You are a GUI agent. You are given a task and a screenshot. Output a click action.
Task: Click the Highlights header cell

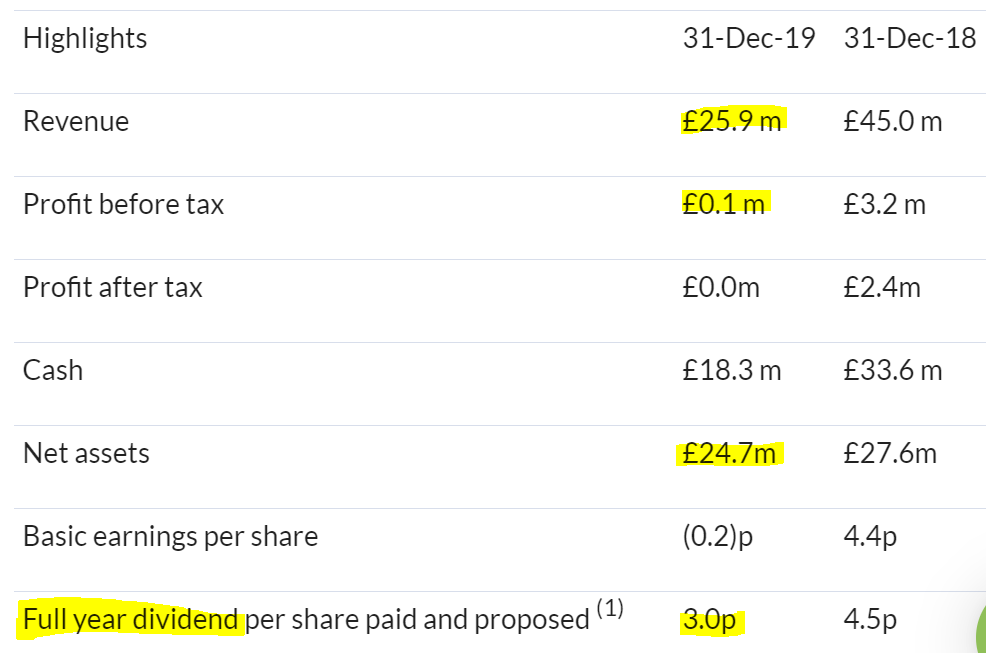pyautogui.click(x=85, y=39)
